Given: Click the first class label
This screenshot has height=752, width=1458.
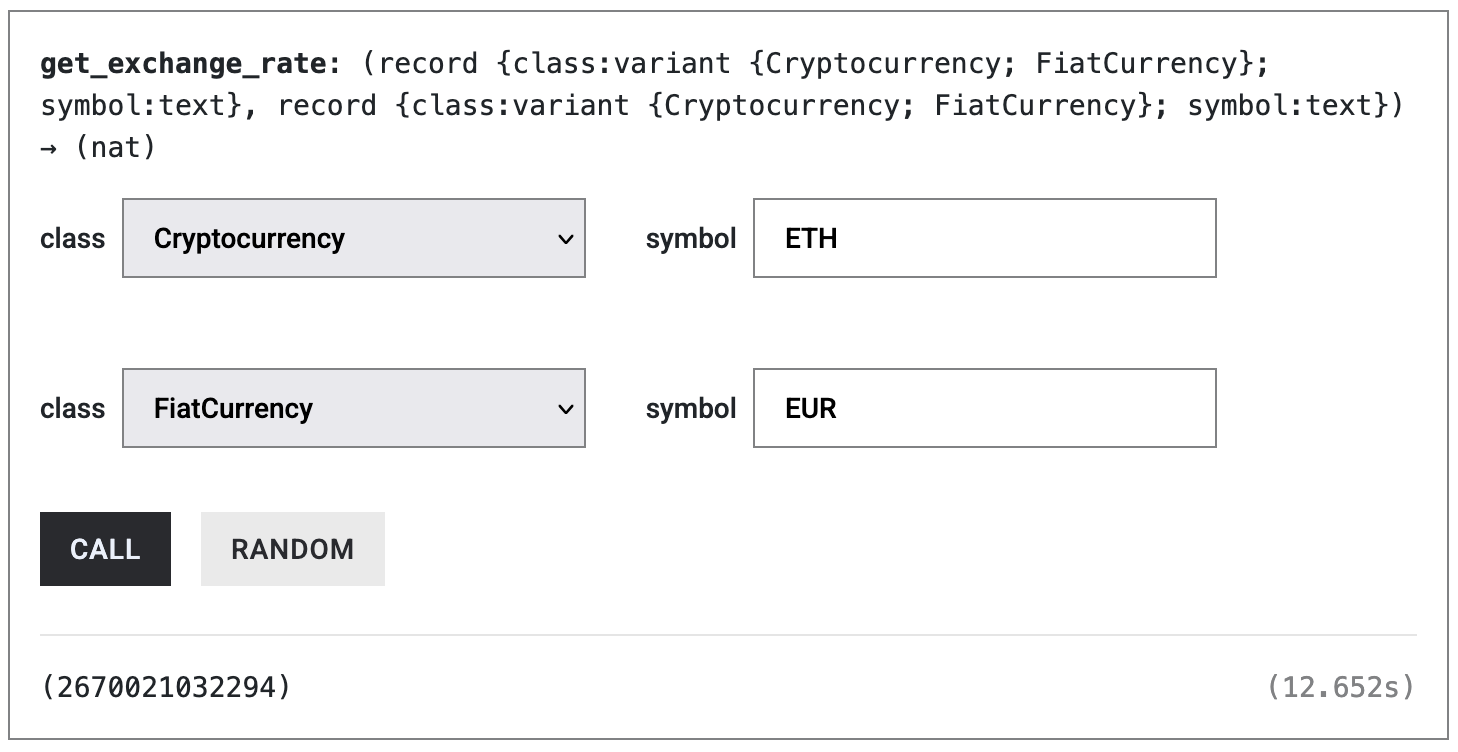Looking at the screenshot, I should [x=72, y=238].
